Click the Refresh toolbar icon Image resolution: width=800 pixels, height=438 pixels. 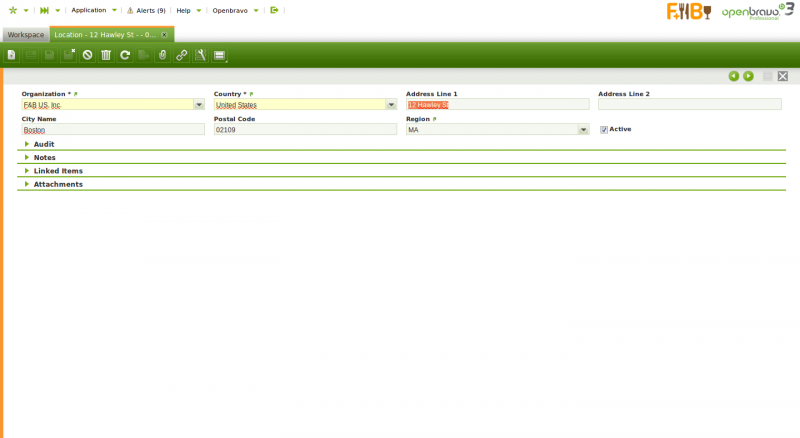click(125, 55)
